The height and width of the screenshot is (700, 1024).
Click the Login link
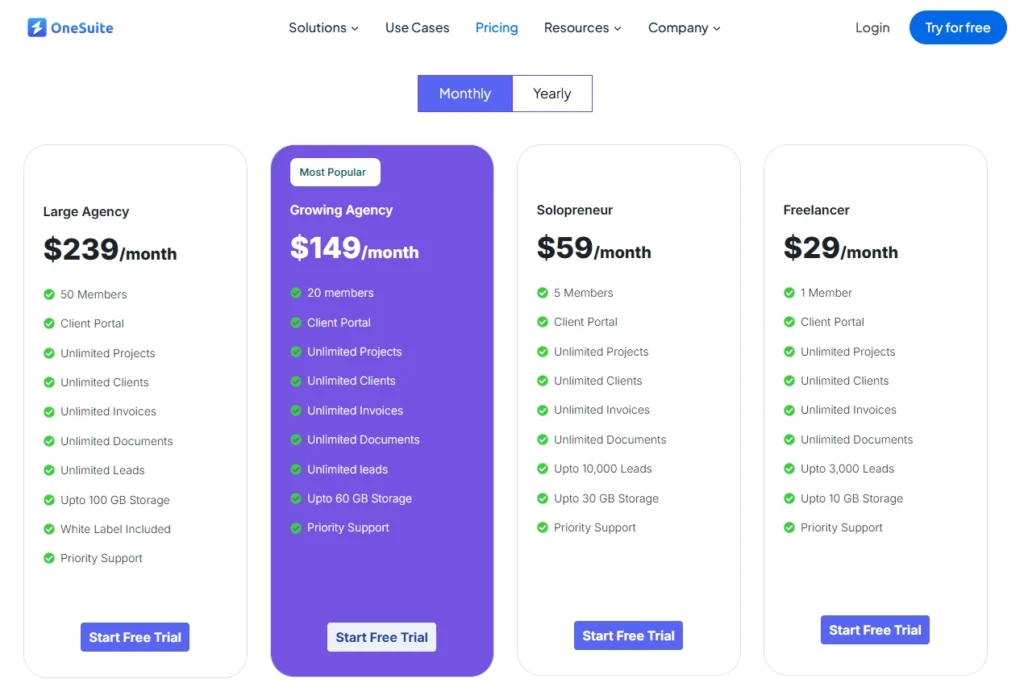tap(872, 28)
